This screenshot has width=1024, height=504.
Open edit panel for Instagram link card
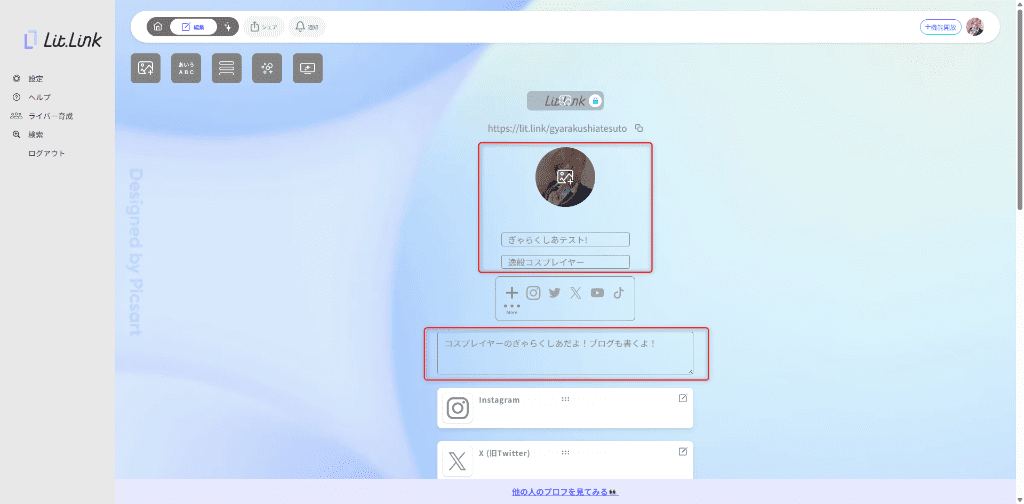tap(683, 398)
